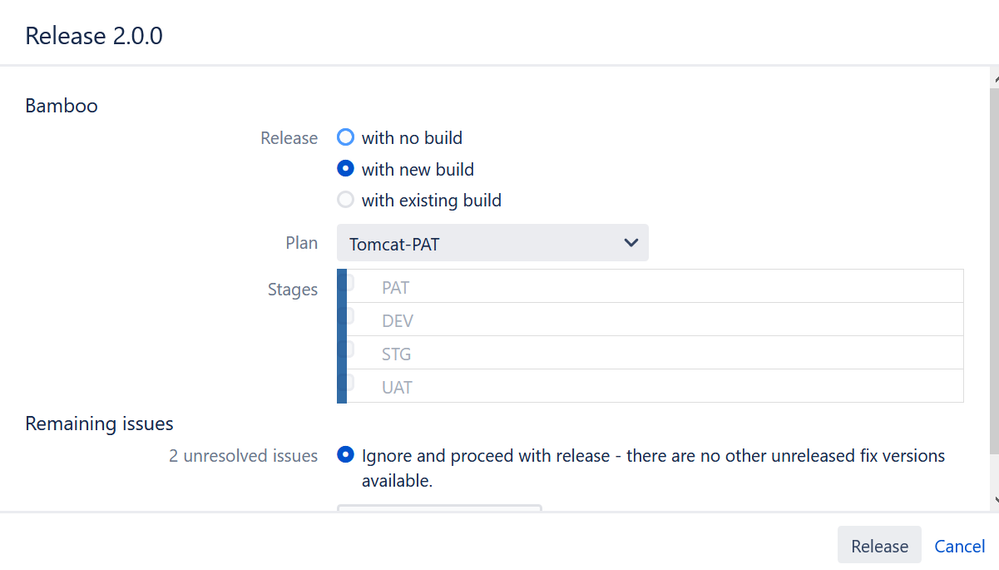This screenshot has width=999, height=570.
Task: Tick the PAT stage checkbox
Action: pos(349,281)
